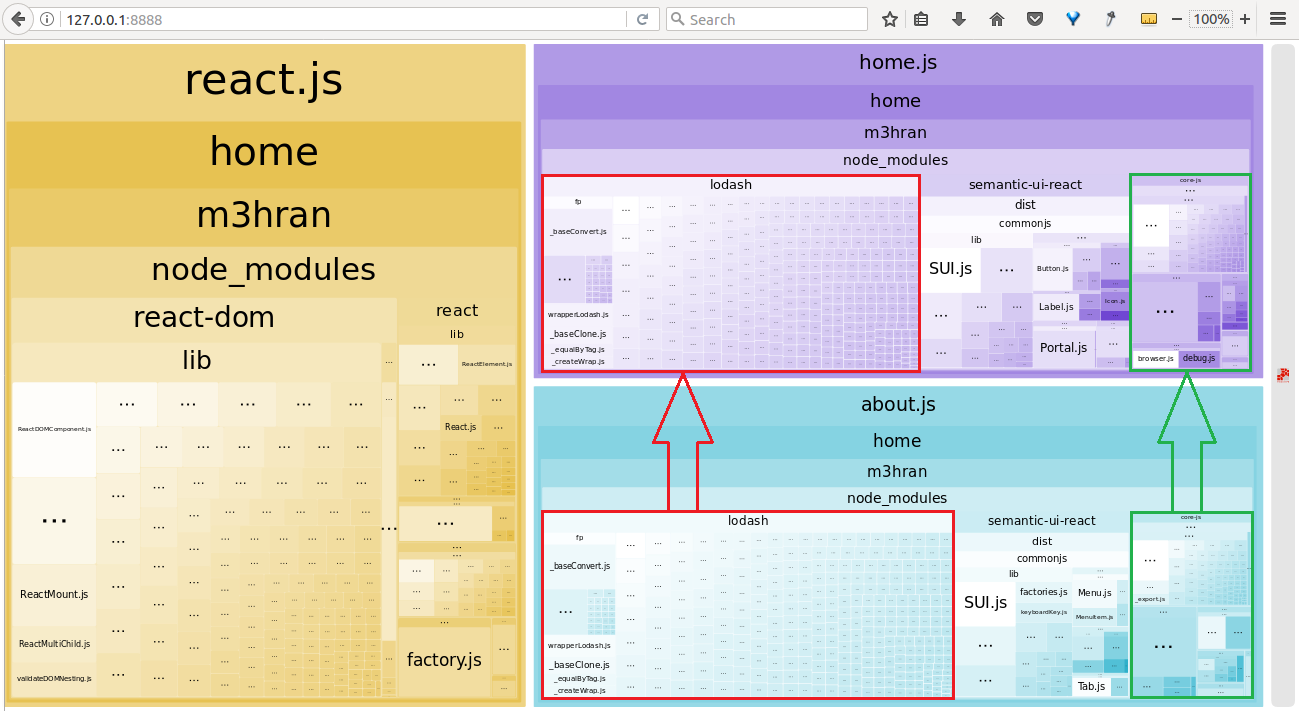Select the home.js bundle title
1299x711 pixels.
coord(898,62)
